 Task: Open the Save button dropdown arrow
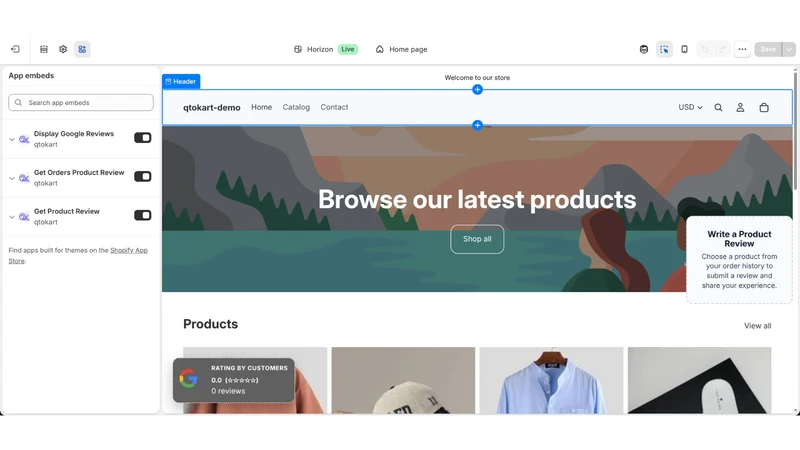click(x=789, y=49)
